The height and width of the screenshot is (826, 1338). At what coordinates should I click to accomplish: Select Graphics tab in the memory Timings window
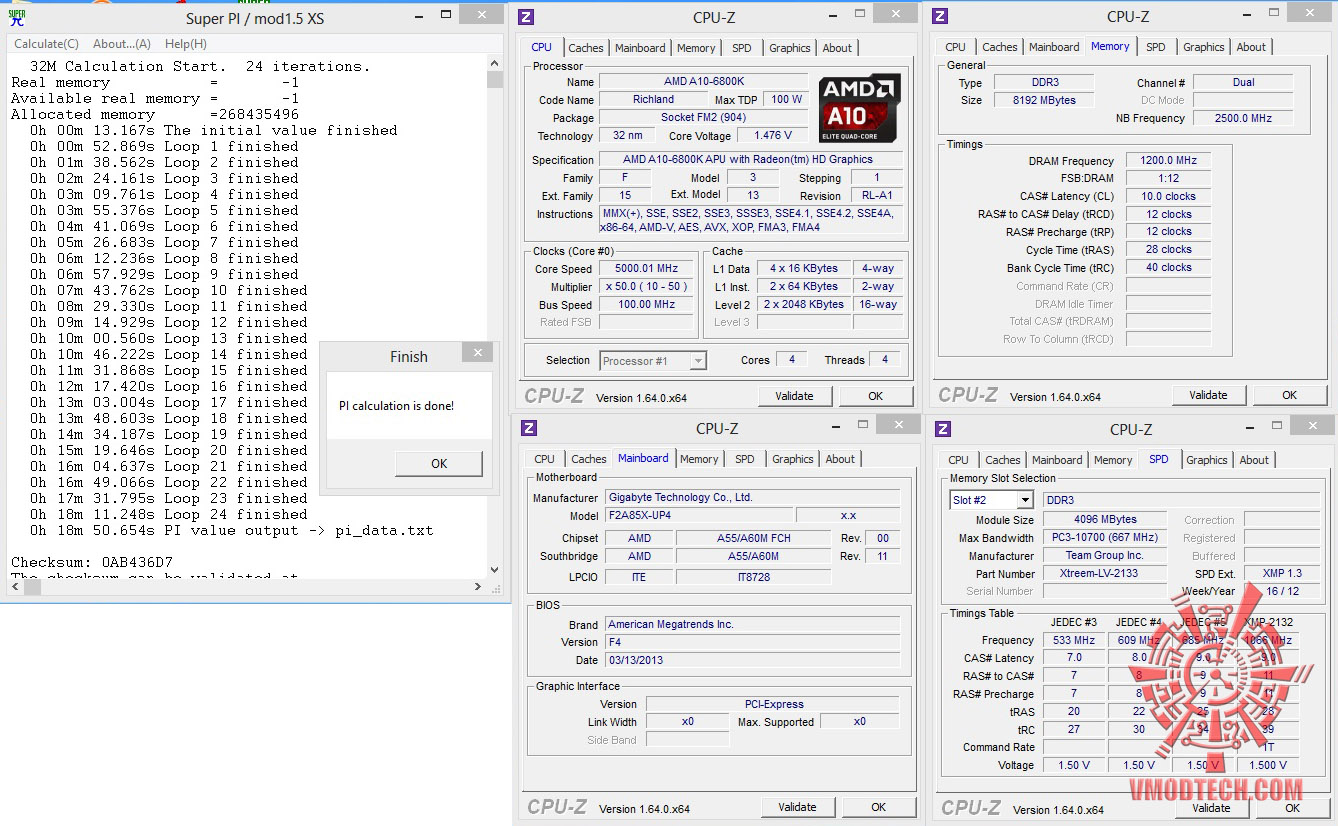pyautogui.click(x=1203, y=47)
